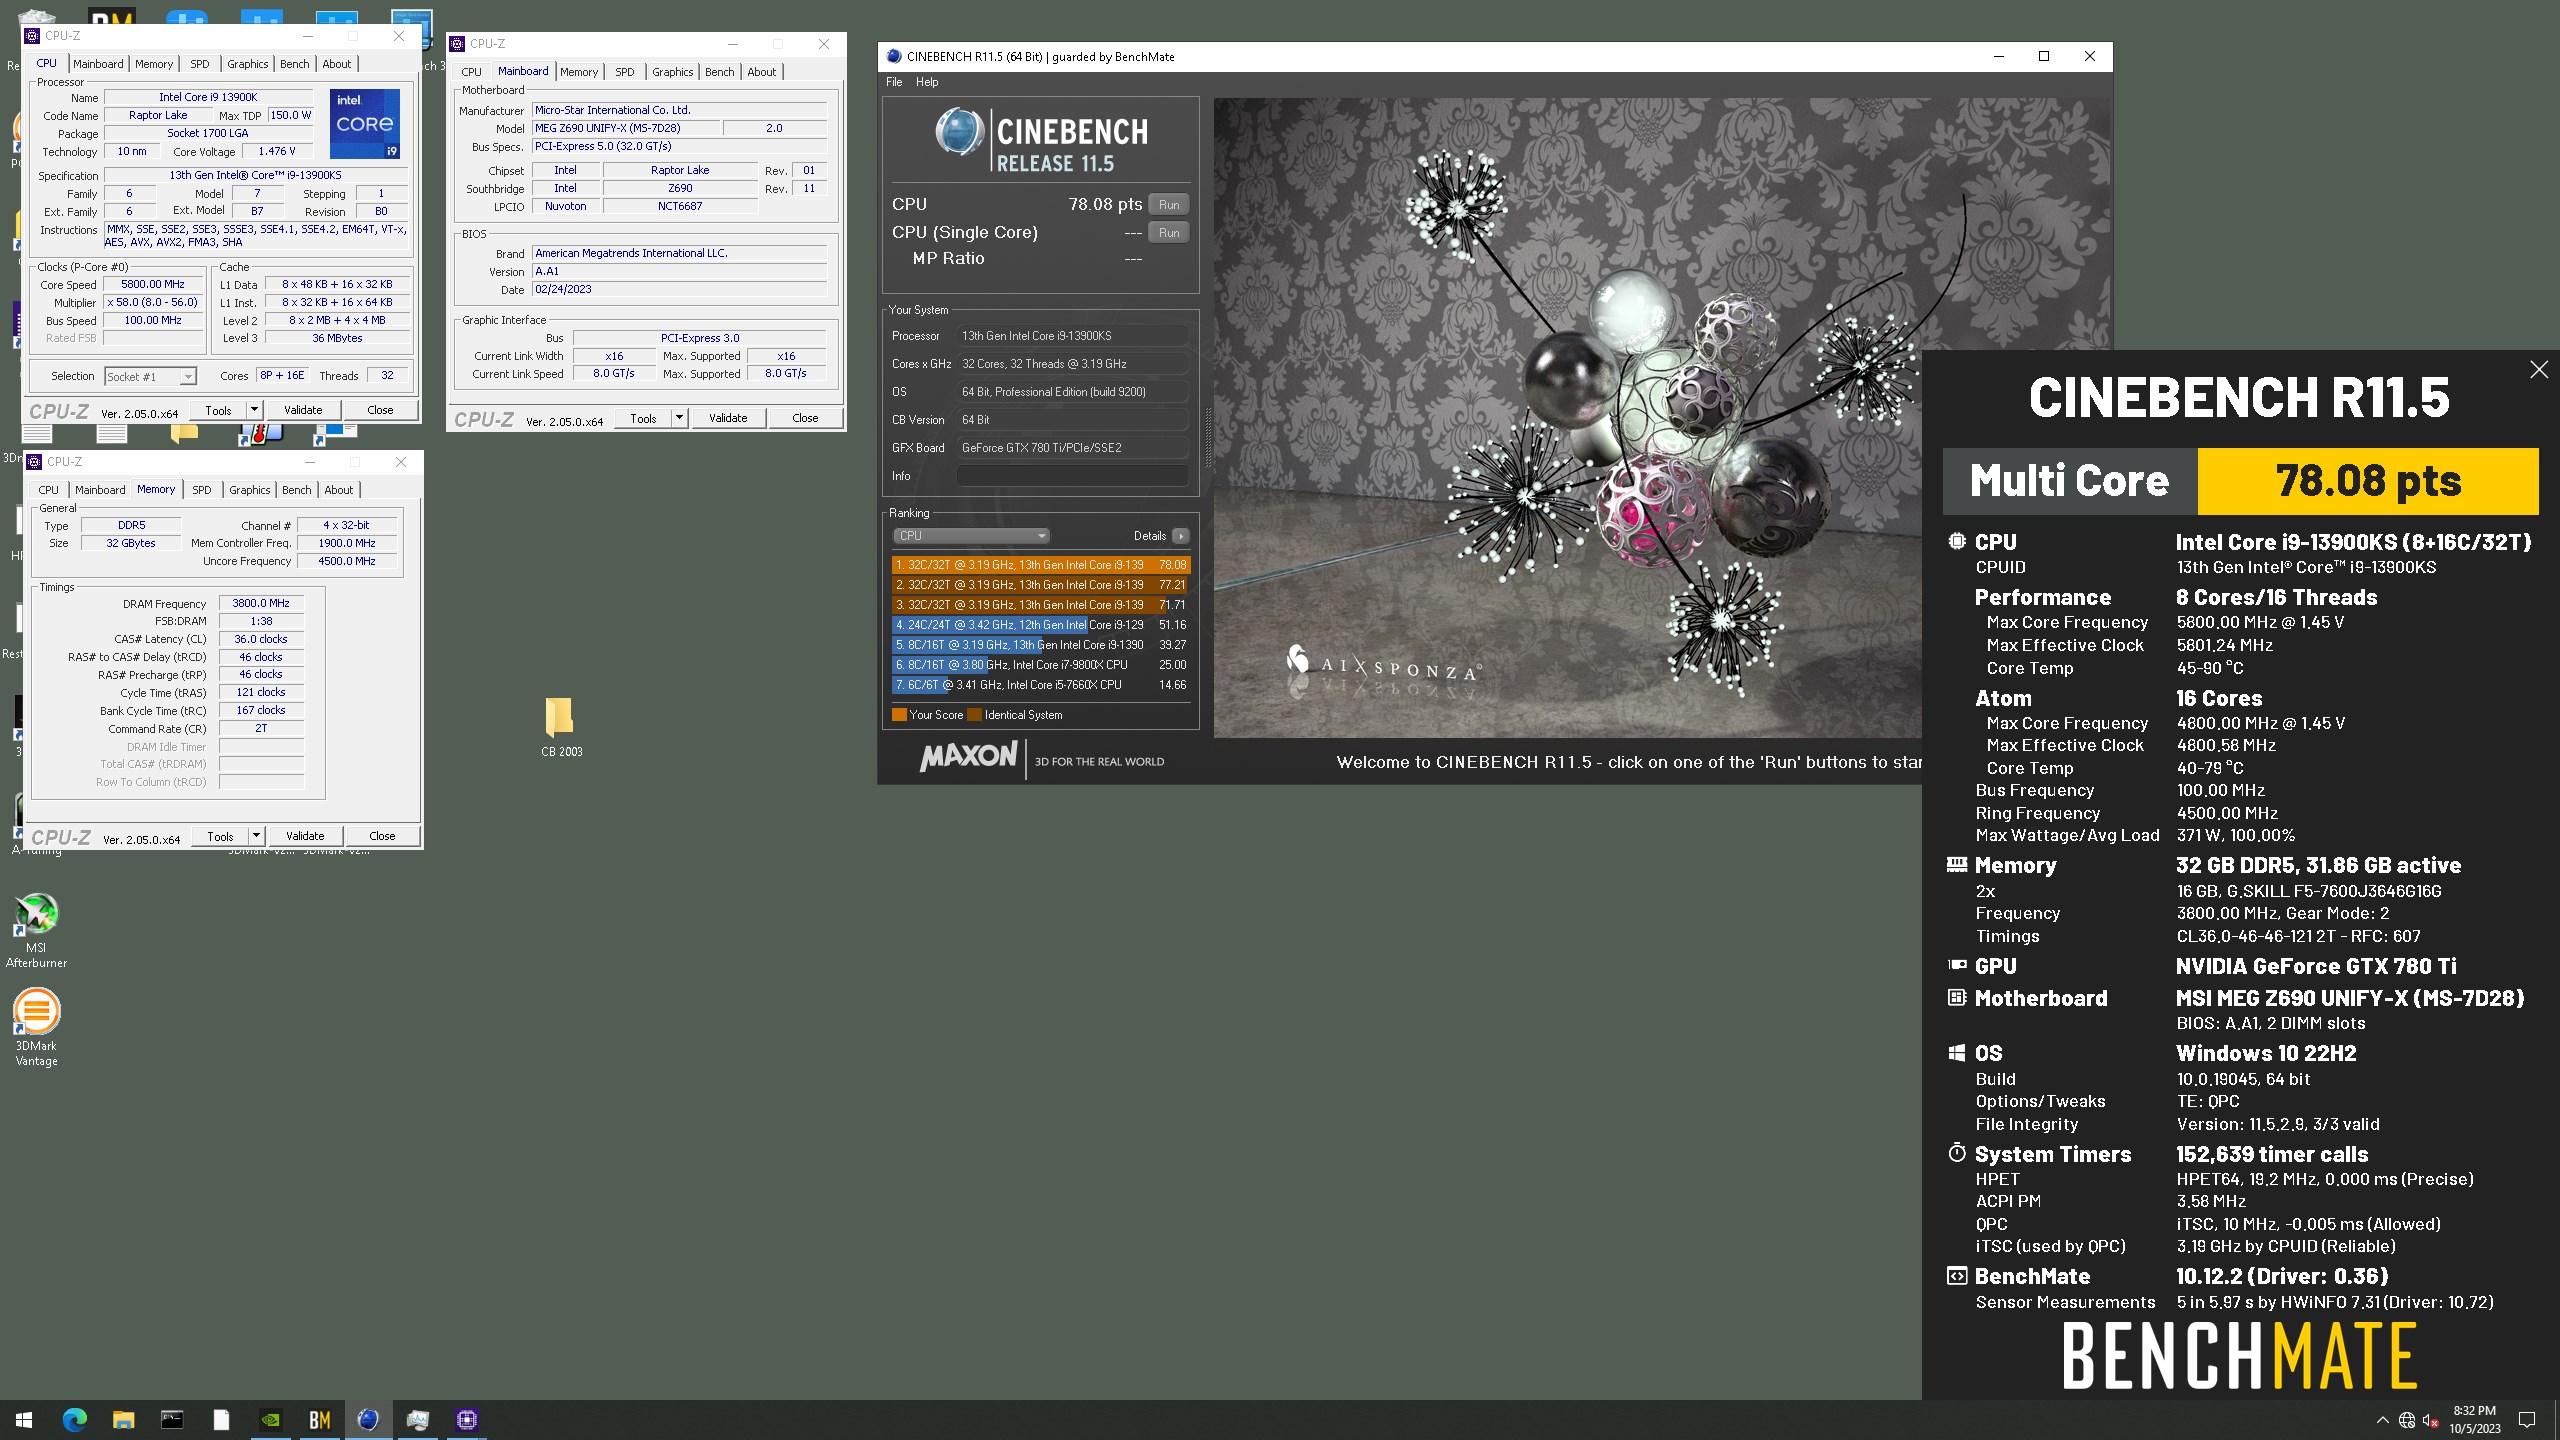This screenshot has height=1440, width=2560.
Task: Open Bench tab in CPU-Z Mainboard window
Action: pos(719,72)
